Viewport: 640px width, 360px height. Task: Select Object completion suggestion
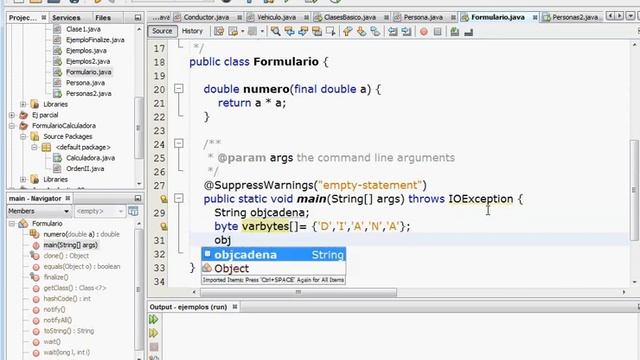pyautogui.click(x=273, y=268)
